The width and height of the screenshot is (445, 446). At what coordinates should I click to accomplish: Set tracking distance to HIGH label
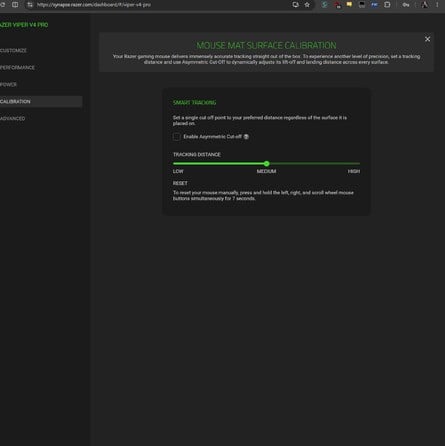pos(354,171)
